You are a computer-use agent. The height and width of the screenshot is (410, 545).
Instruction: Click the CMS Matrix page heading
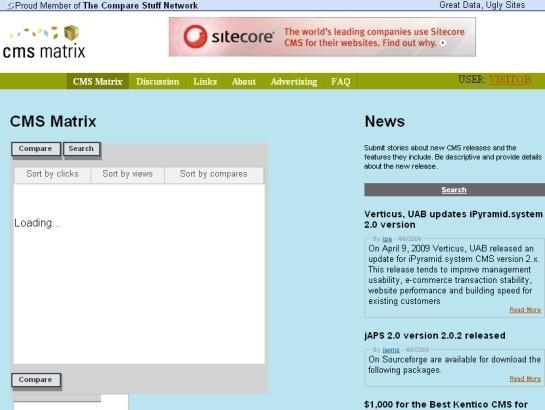click(53, 122)
